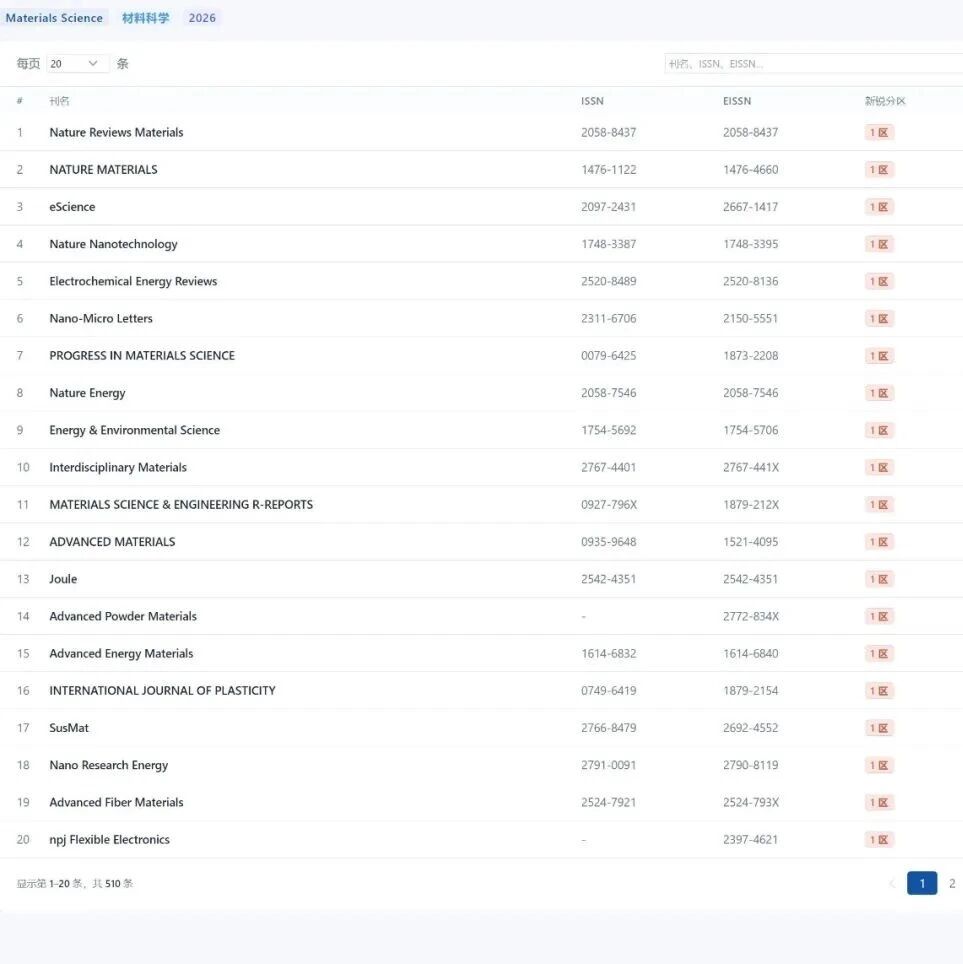Select the Materials Science tag
Image resolution: width=963 pixels, height=964 pixels.
[54, 18]
